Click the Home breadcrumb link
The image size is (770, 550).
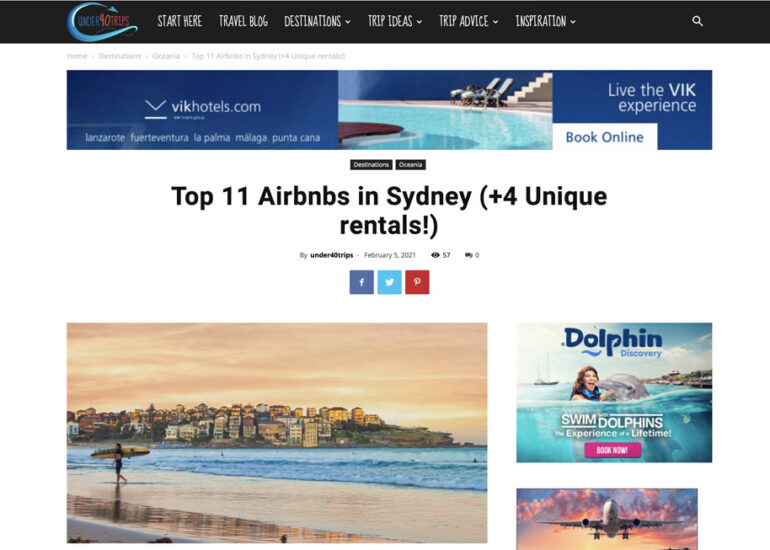pos(77,56)
